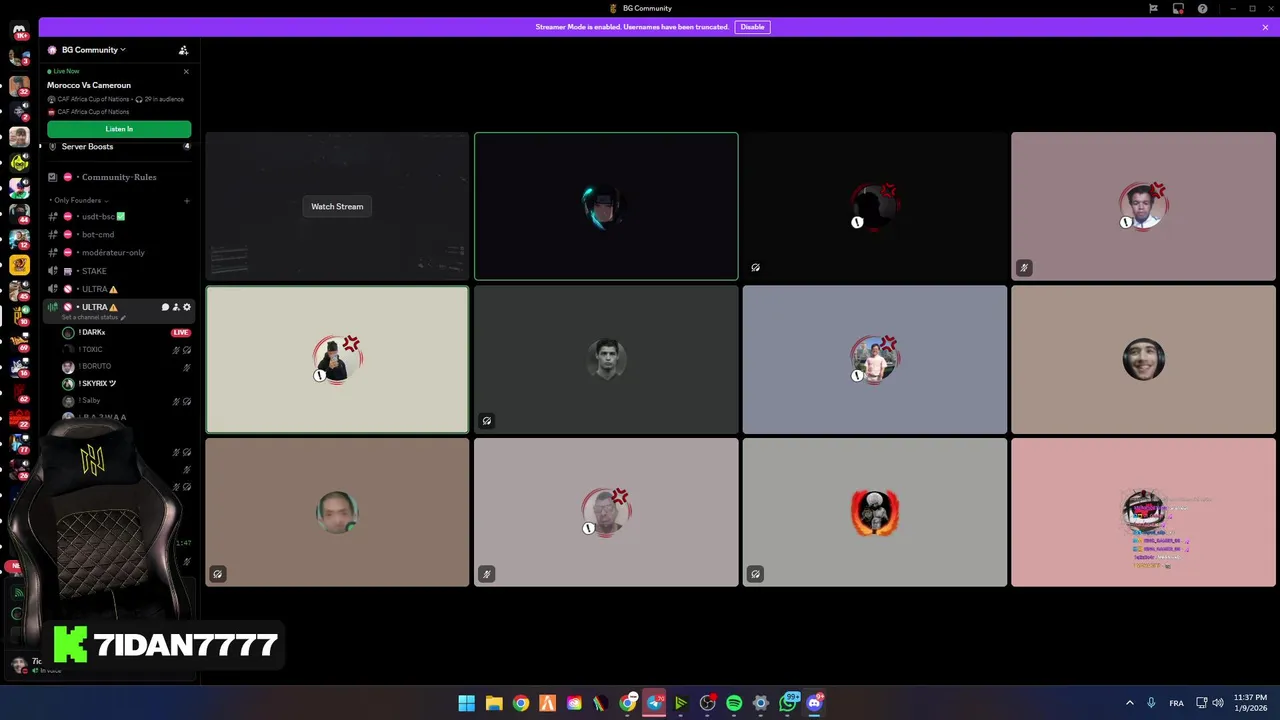Open settings gear of active ULTRA channel
Image resolution: width=1280 pixels, height=720 pixels.
click(x=187, y=307)
